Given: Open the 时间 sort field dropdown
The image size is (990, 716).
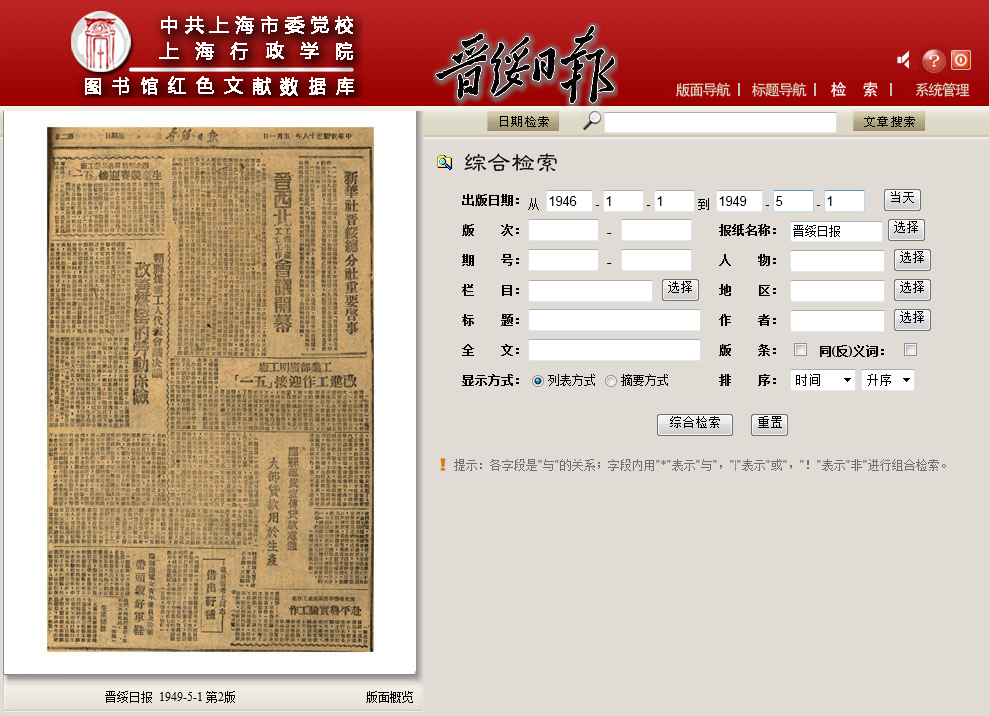Looking at the screenshot, I should pyautogui.click(x=823, y=381).
